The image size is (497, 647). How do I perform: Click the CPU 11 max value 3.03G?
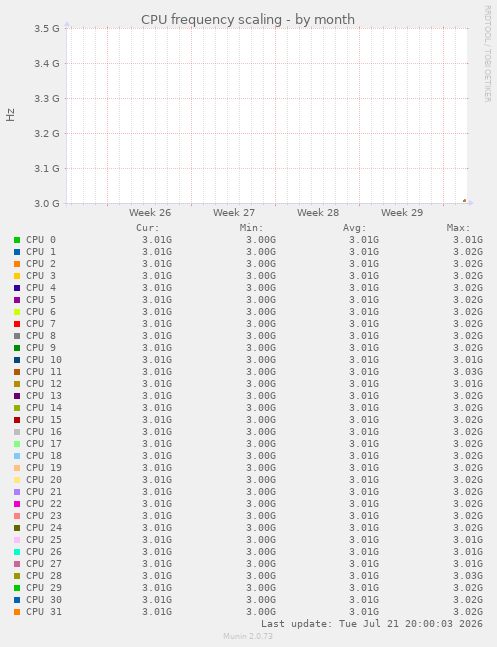point(468,372)
